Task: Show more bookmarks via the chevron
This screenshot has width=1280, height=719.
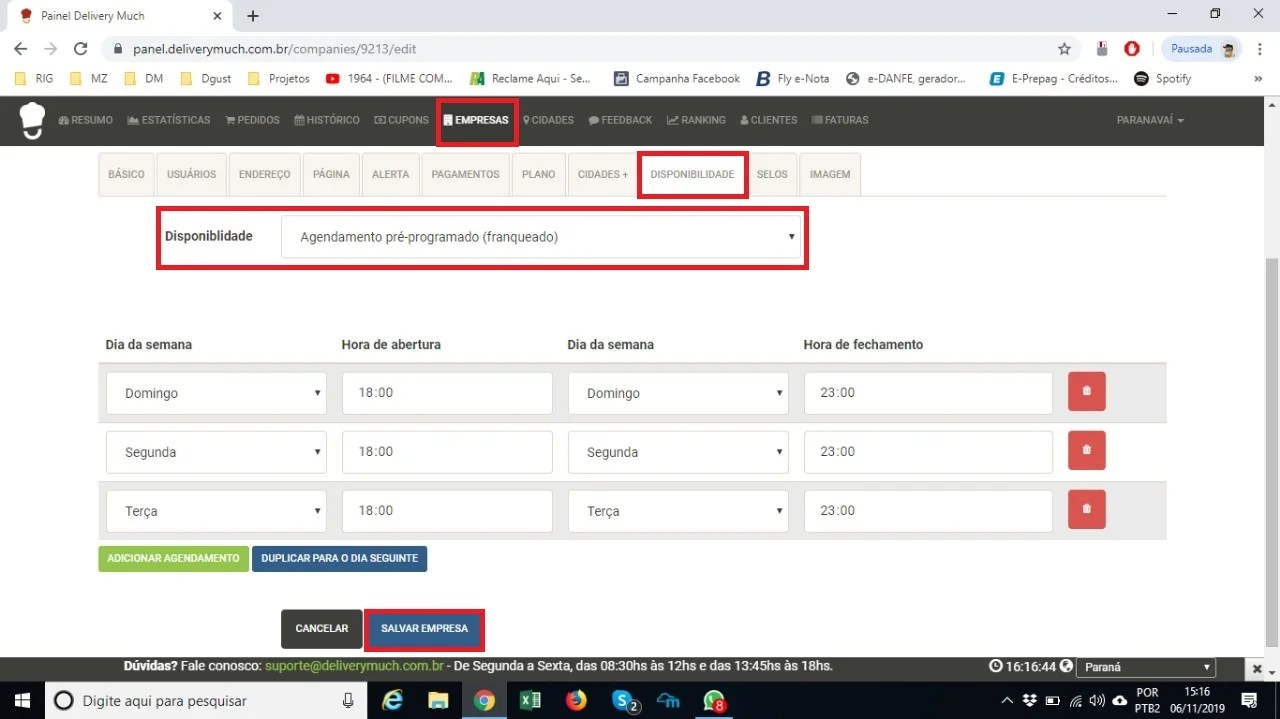Action: (x=1258, y=78)
